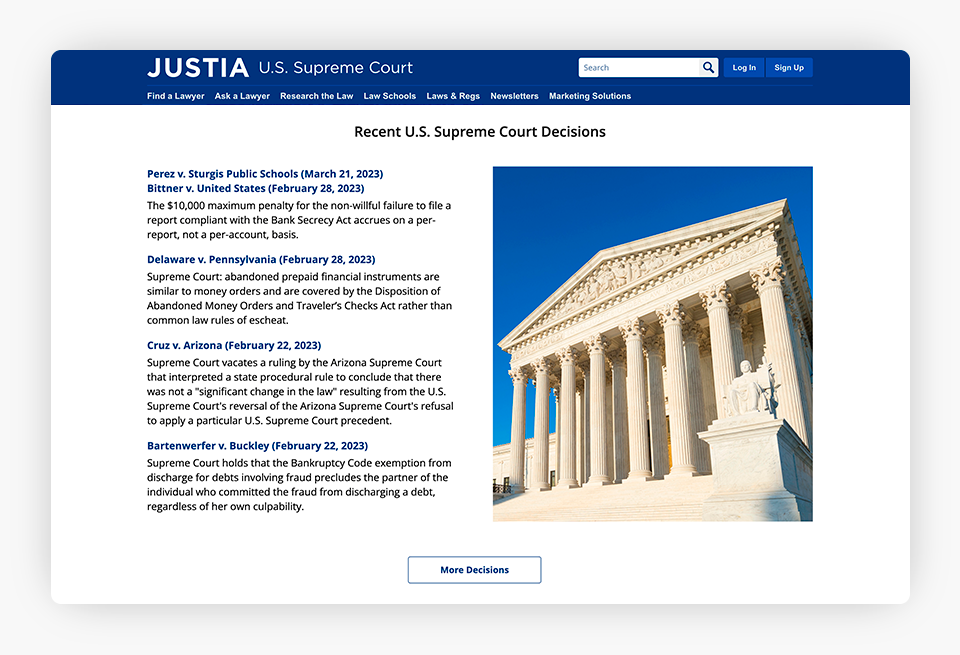Viewport: 960px width, 655px height.
Task: Open Laws & Regs navigation item
Action: 453,96
